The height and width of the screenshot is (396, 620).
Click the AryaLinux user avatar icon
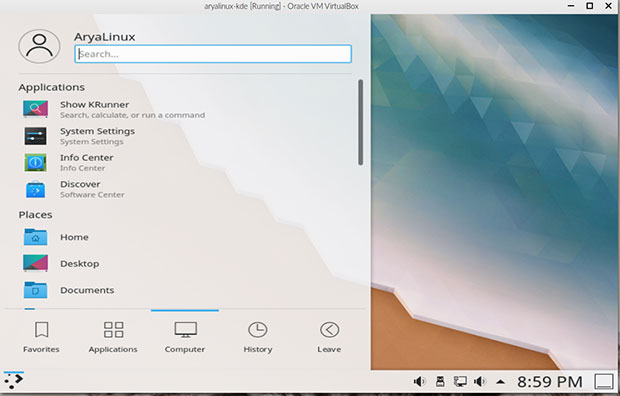(x=39, y=46)
